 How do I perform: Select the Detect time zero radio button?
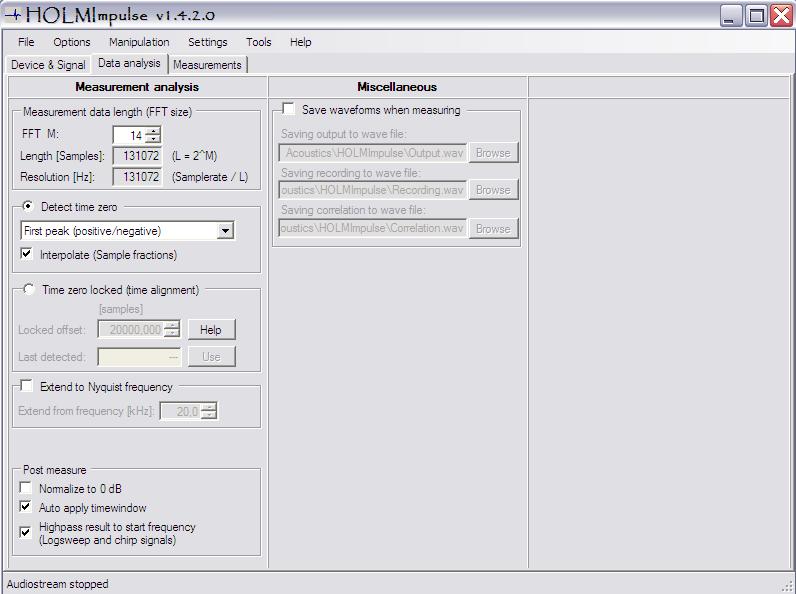coord(28,206)
